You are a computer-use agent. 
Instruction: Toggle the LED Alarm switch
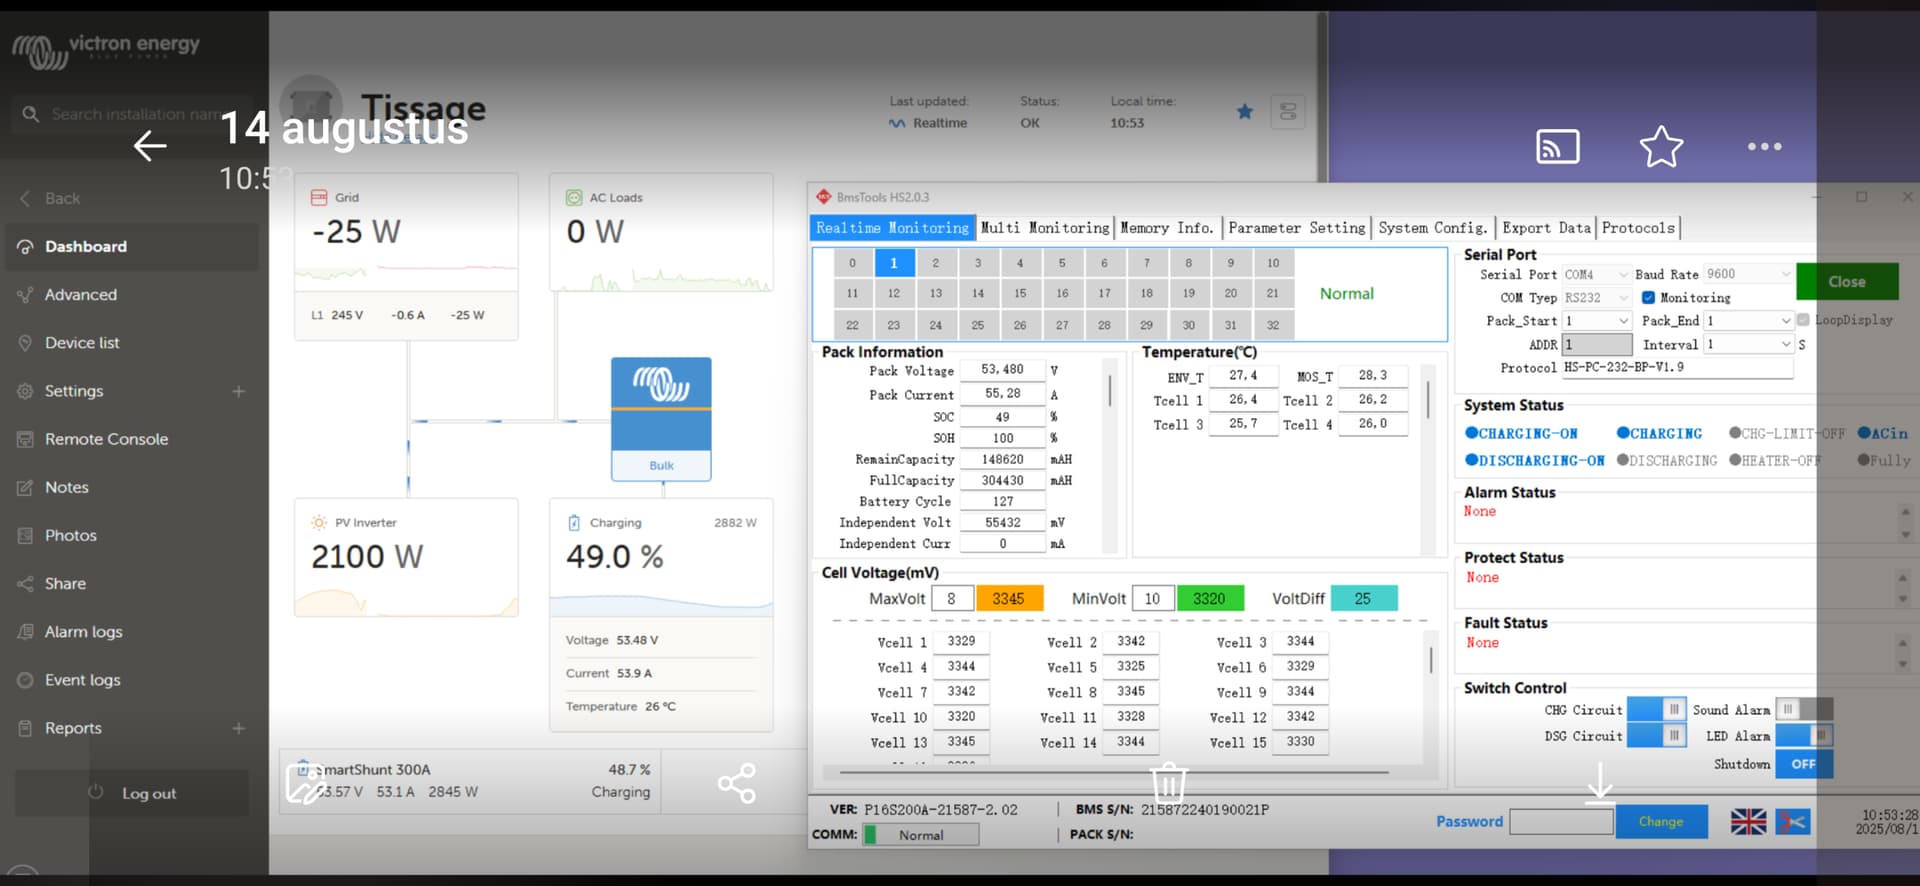pyautogui.click(x=1804, y=735)
